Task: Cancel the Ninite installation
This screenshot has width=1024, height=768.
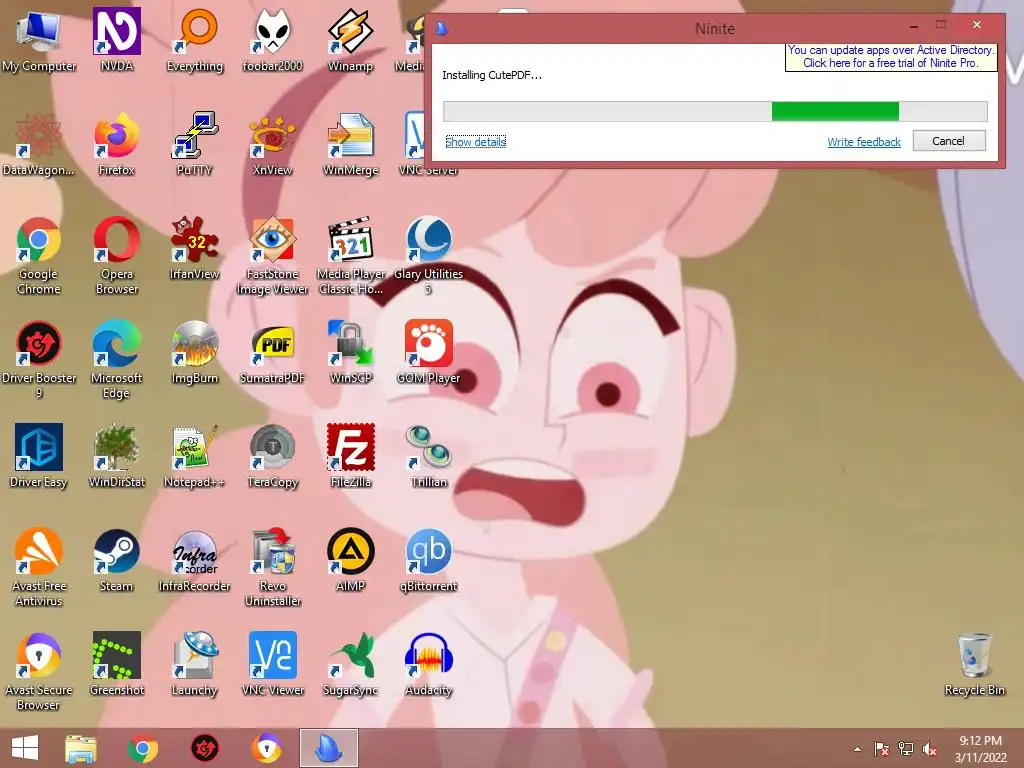Action: point(948,140)
